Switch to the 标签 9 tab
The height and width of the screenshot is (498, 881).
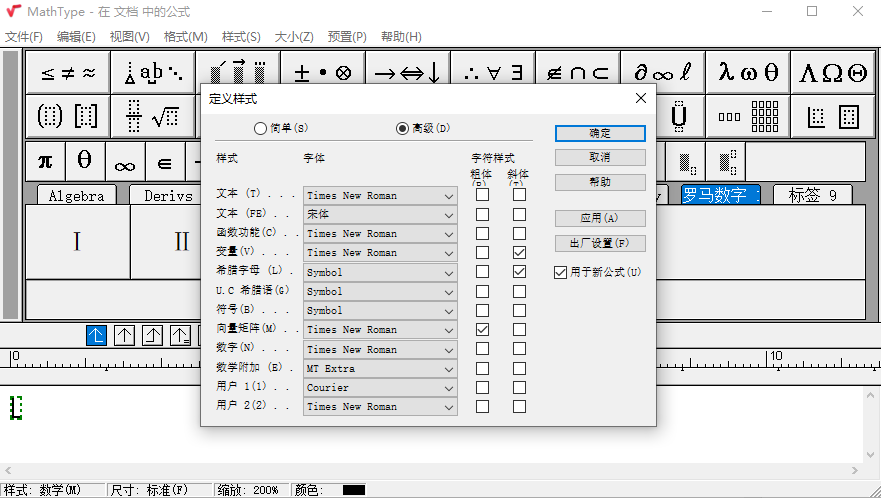[812, 195]
